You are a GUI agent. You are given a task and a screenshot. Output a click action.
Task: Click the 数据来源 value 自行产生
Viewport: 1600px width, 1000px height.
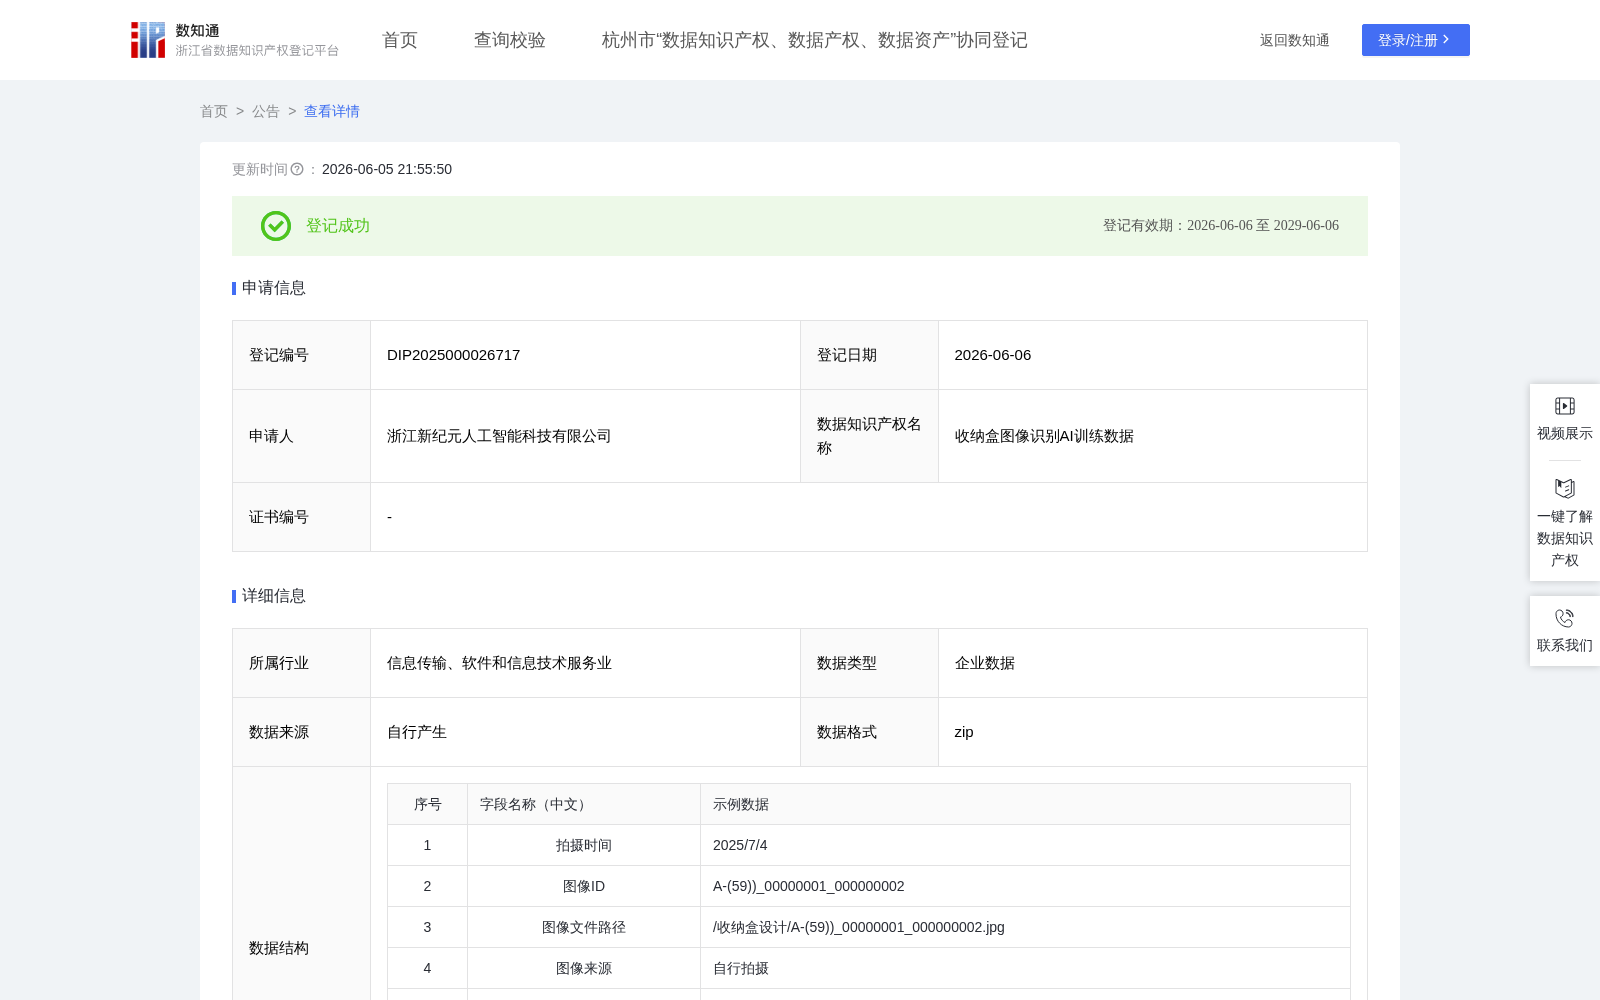click(x=417, y=732)
